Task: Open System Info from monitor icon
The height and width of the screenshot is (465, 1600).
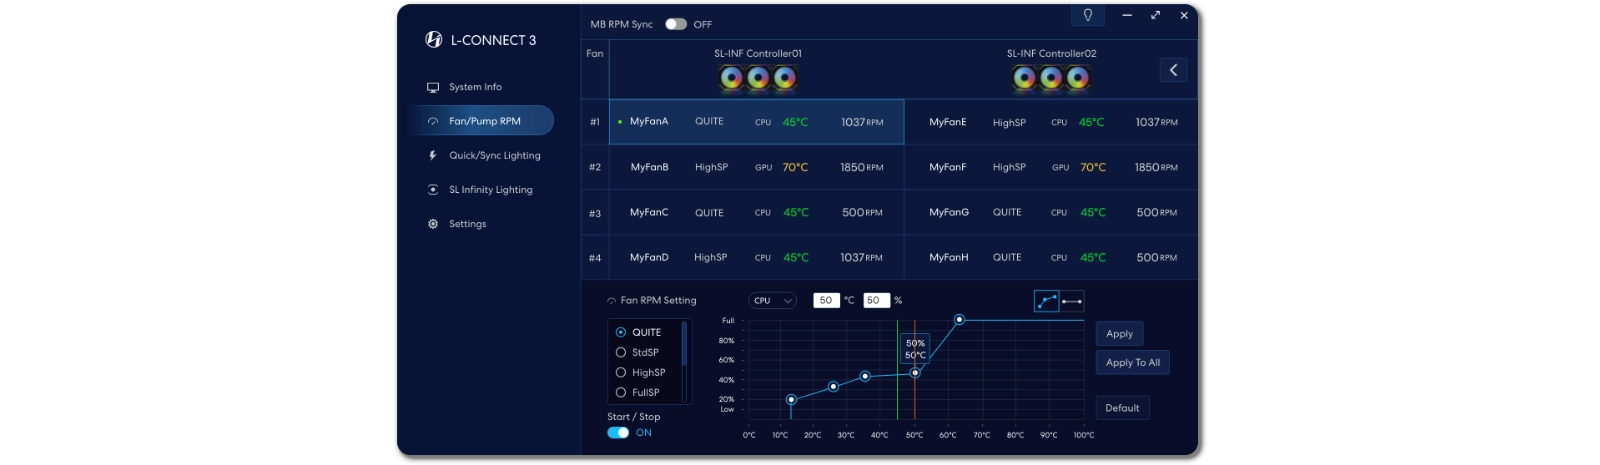Action: 433,87
